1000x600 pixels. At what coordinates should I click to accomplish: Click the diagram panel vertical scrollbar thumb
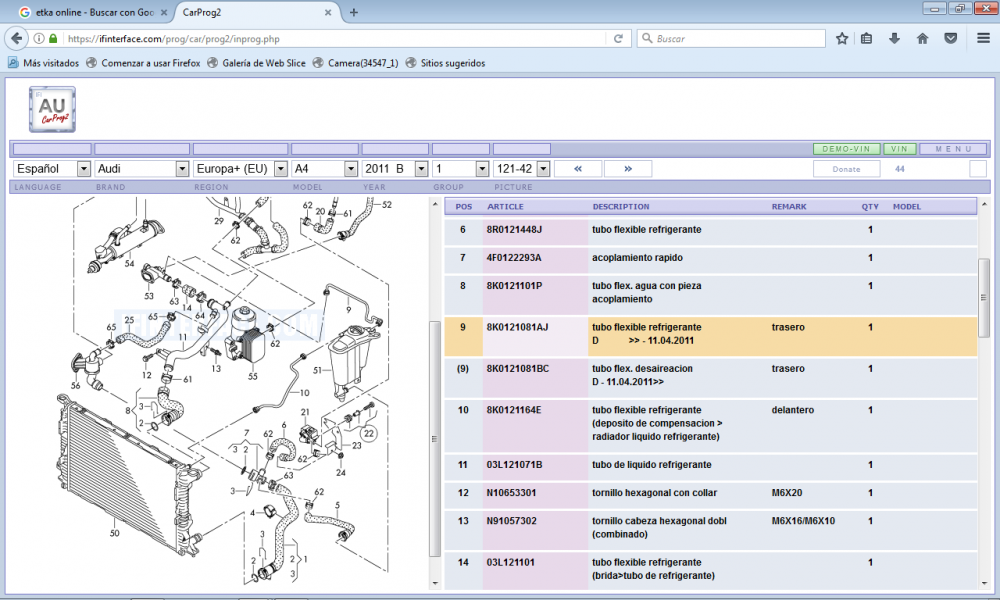[x=435, y=439]
